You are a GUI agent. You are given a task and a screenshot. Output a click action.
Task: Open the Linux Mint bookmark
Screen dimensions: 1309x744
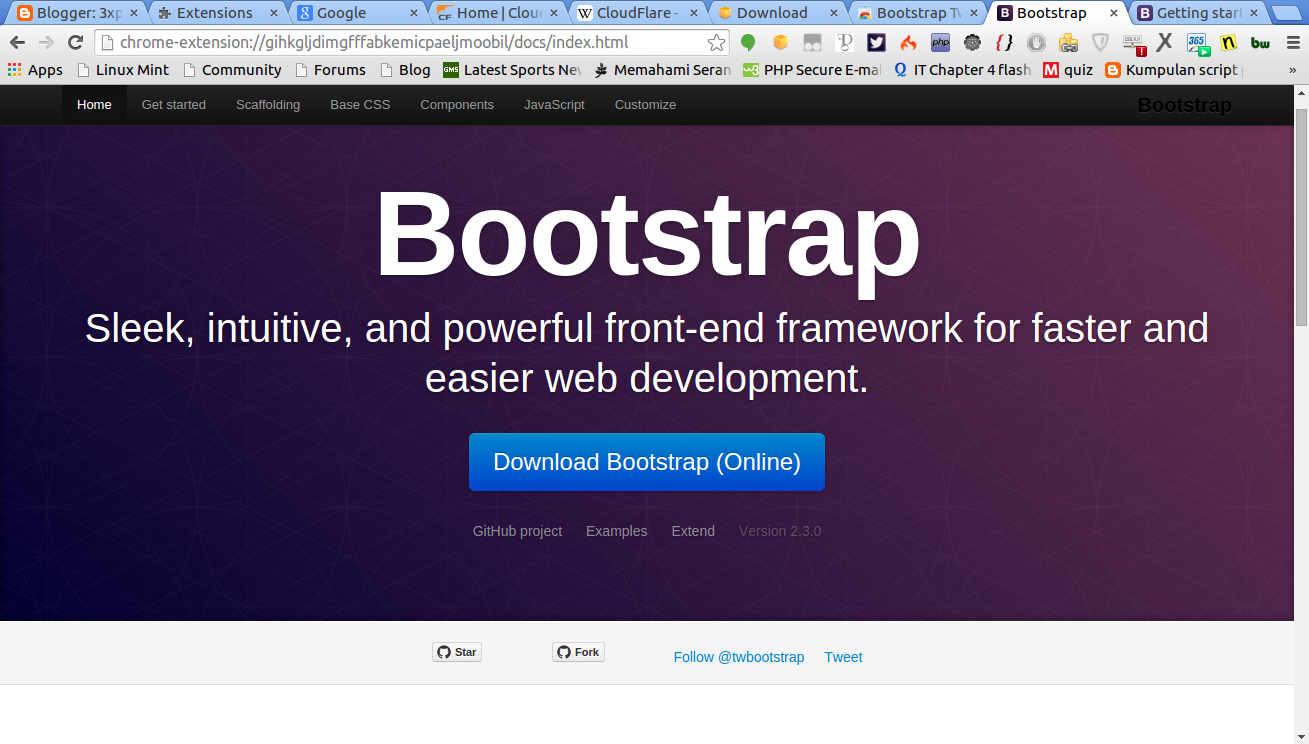pyautogui.click(x=123, y=70)
